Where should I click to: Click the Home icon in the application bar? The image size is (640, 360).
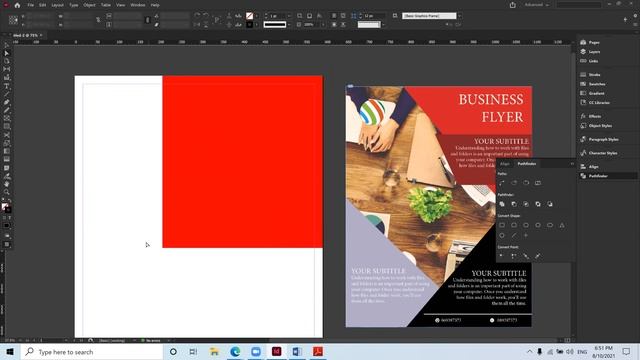coord(17,5)
